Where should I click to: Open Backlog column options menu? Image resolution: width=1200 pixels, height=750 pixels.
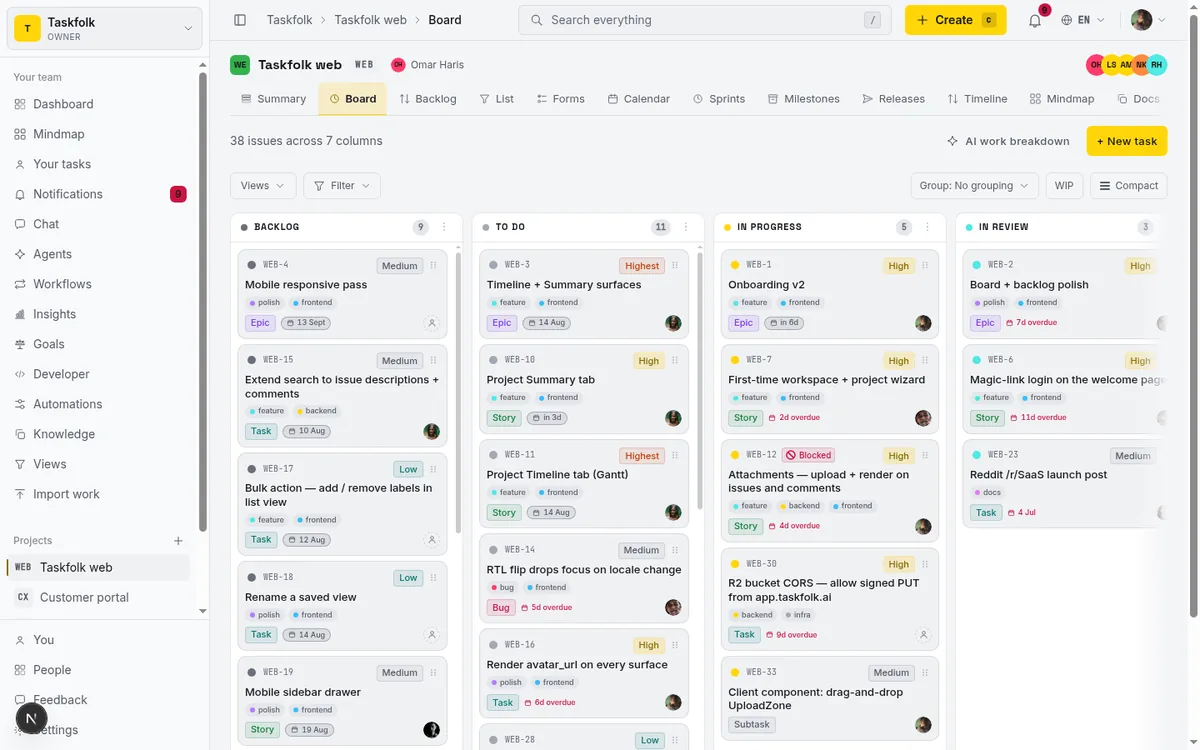click(444, 227)
